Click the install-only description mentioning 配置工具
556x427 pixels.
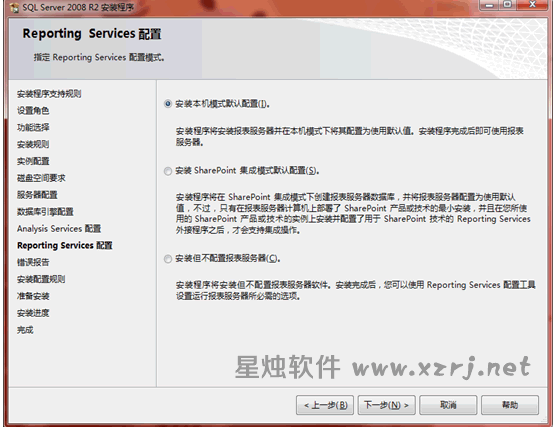(x=356, y=290)
